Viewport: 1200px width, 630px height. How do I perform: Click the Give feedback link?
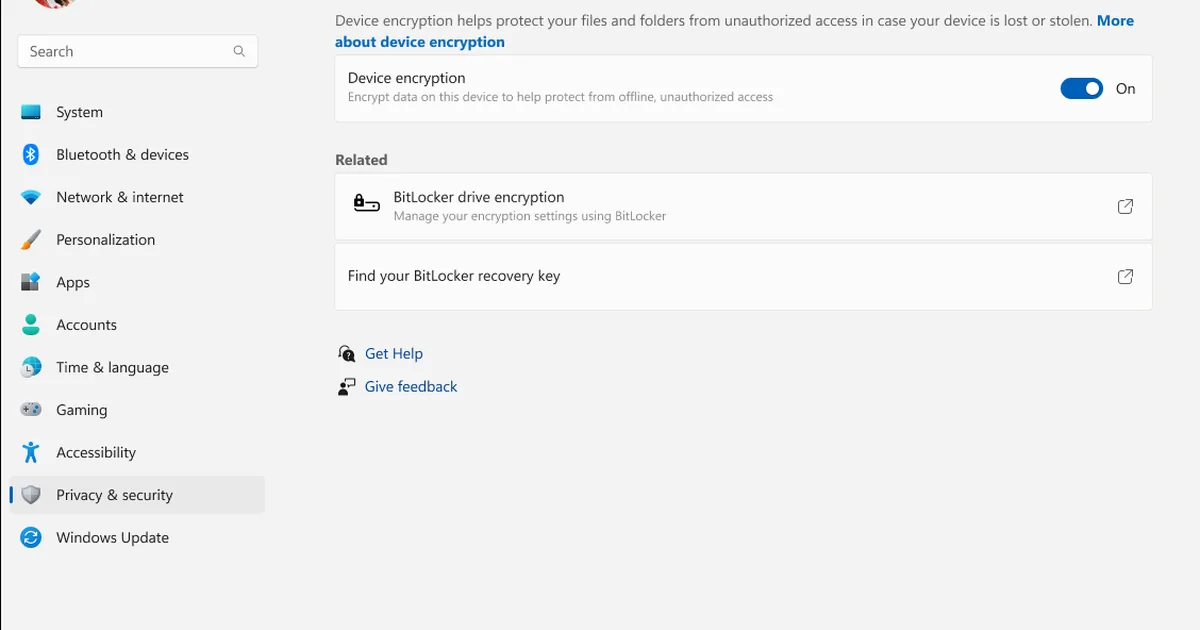(x=411, y=386)
